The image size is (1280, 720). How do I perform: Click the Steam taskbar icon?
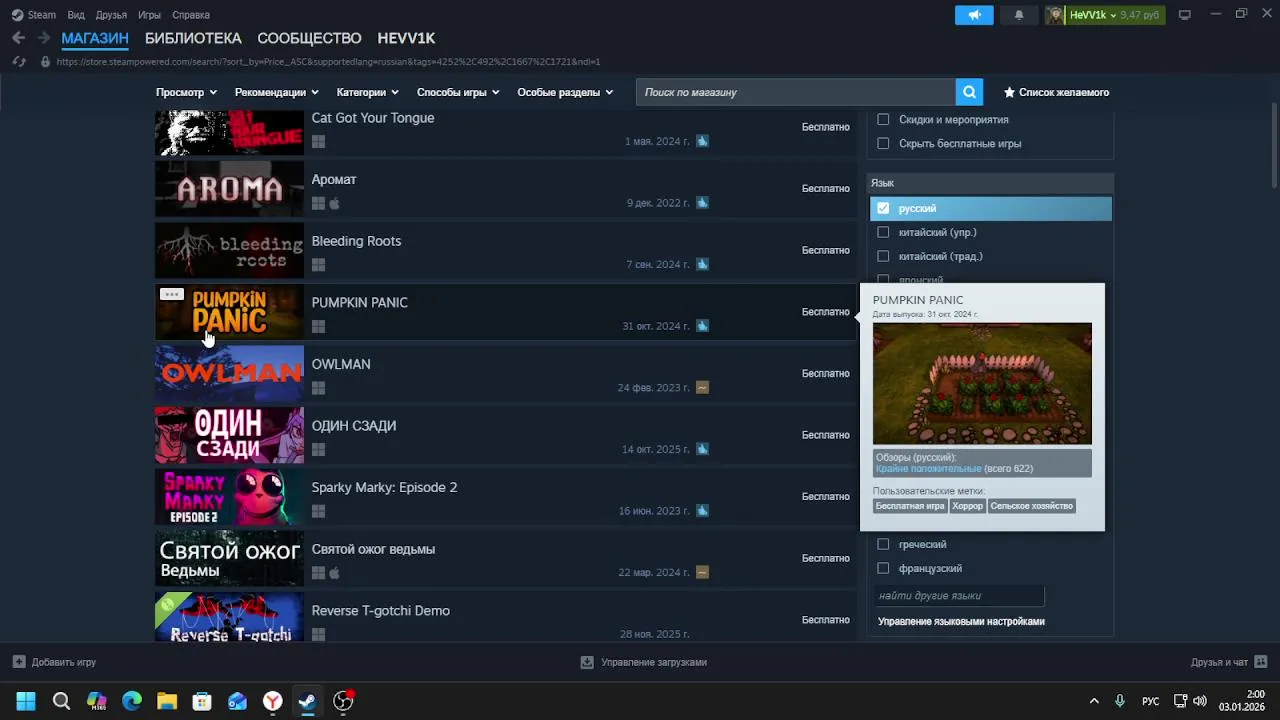(307, 701)
